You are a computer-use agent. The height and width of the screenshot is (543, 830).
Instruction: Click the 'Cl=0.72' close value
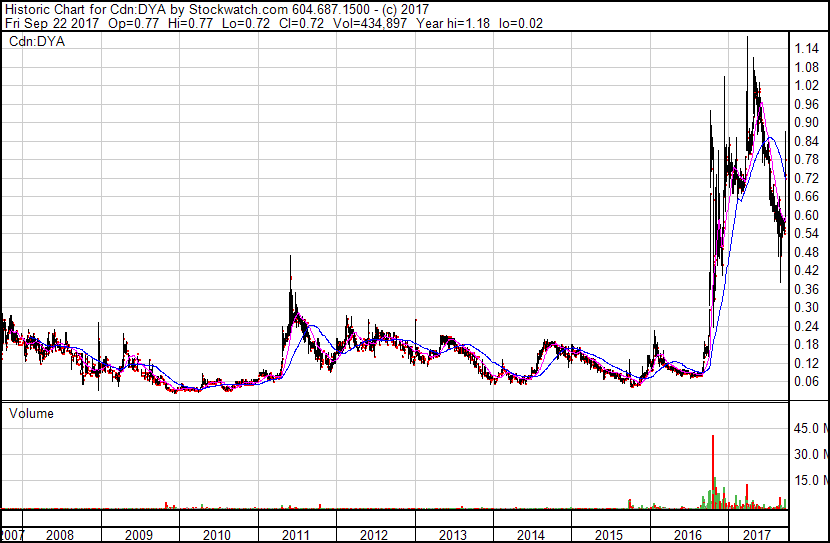point(302,23)
